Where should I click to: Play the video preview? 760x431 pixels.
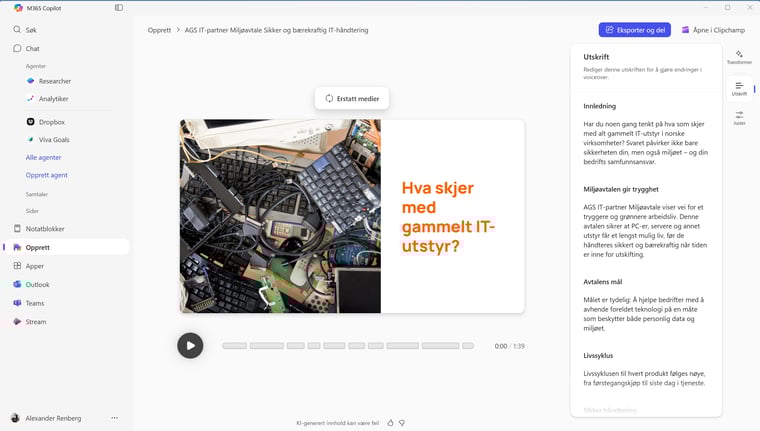[190, 346]
